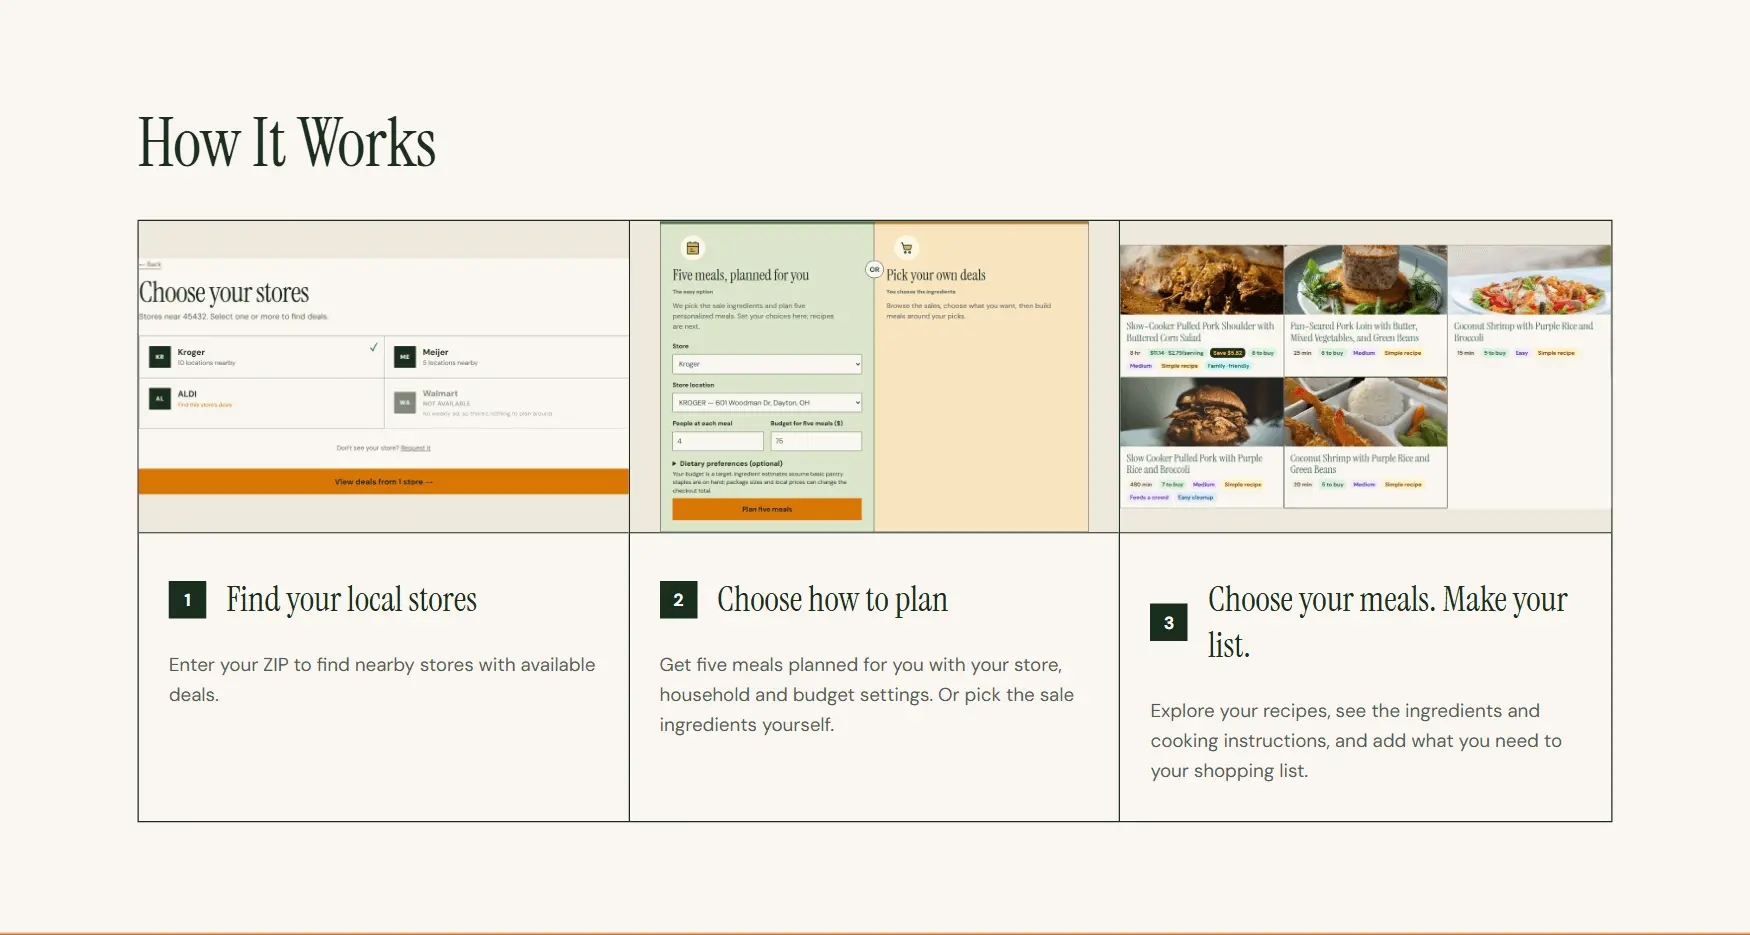Click the step 1 number badge
This screenshot has height=935, width=1750.
[187, 600]
